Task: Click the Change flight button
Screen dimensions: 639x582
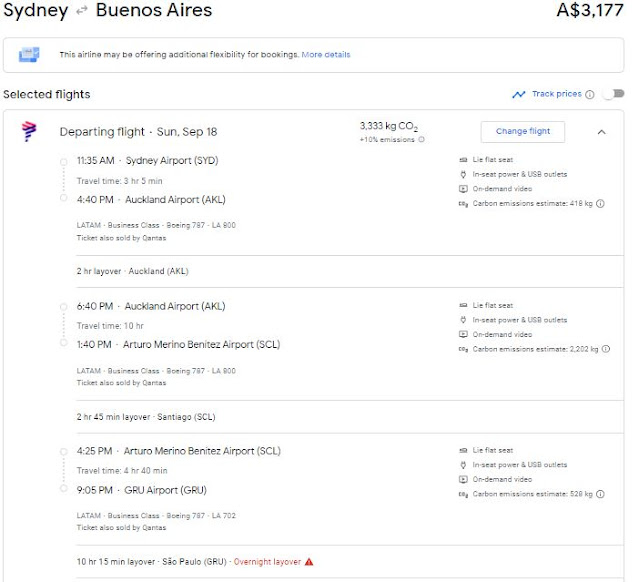Action: coord(522,131)
